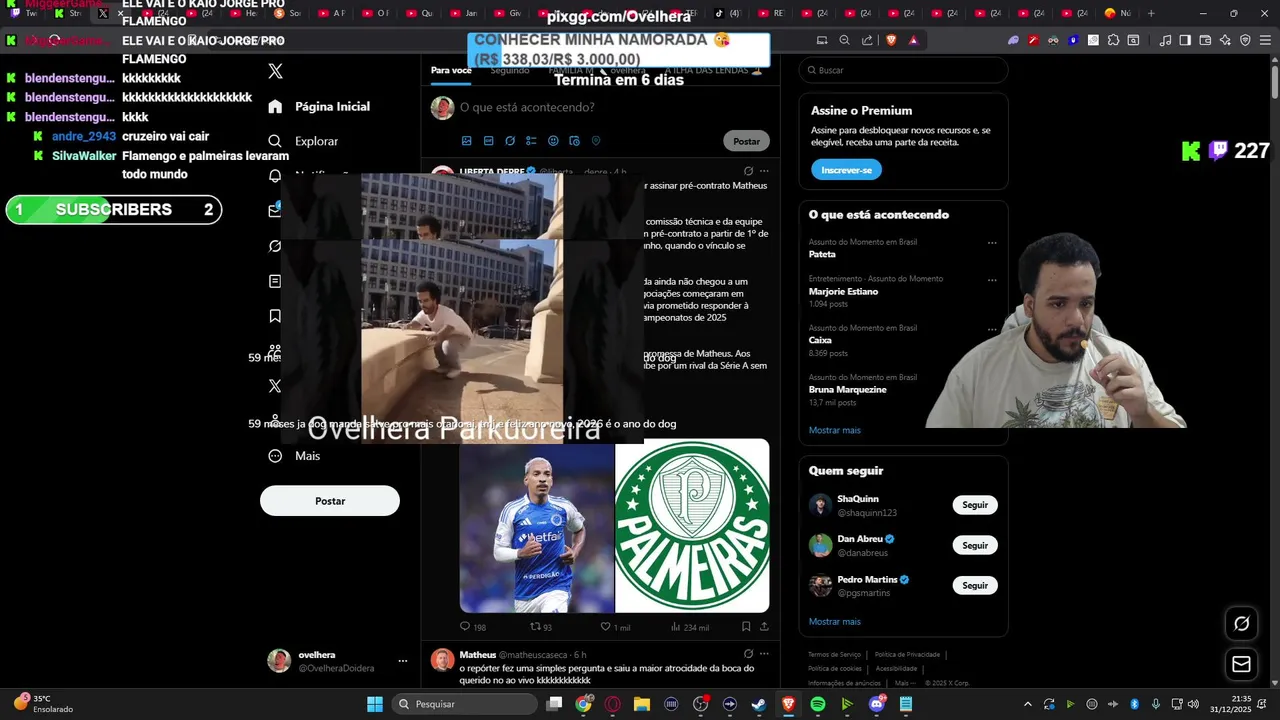Screen dimensions: 1280x720
Task: Open floating messages envelope button
Action: tap(1241, 664)
